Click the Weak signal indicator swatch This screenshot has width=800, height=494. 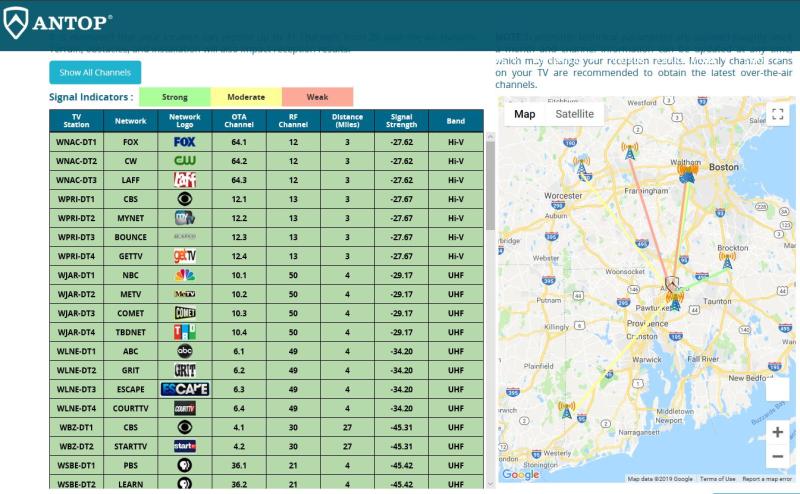click(317, 97)
